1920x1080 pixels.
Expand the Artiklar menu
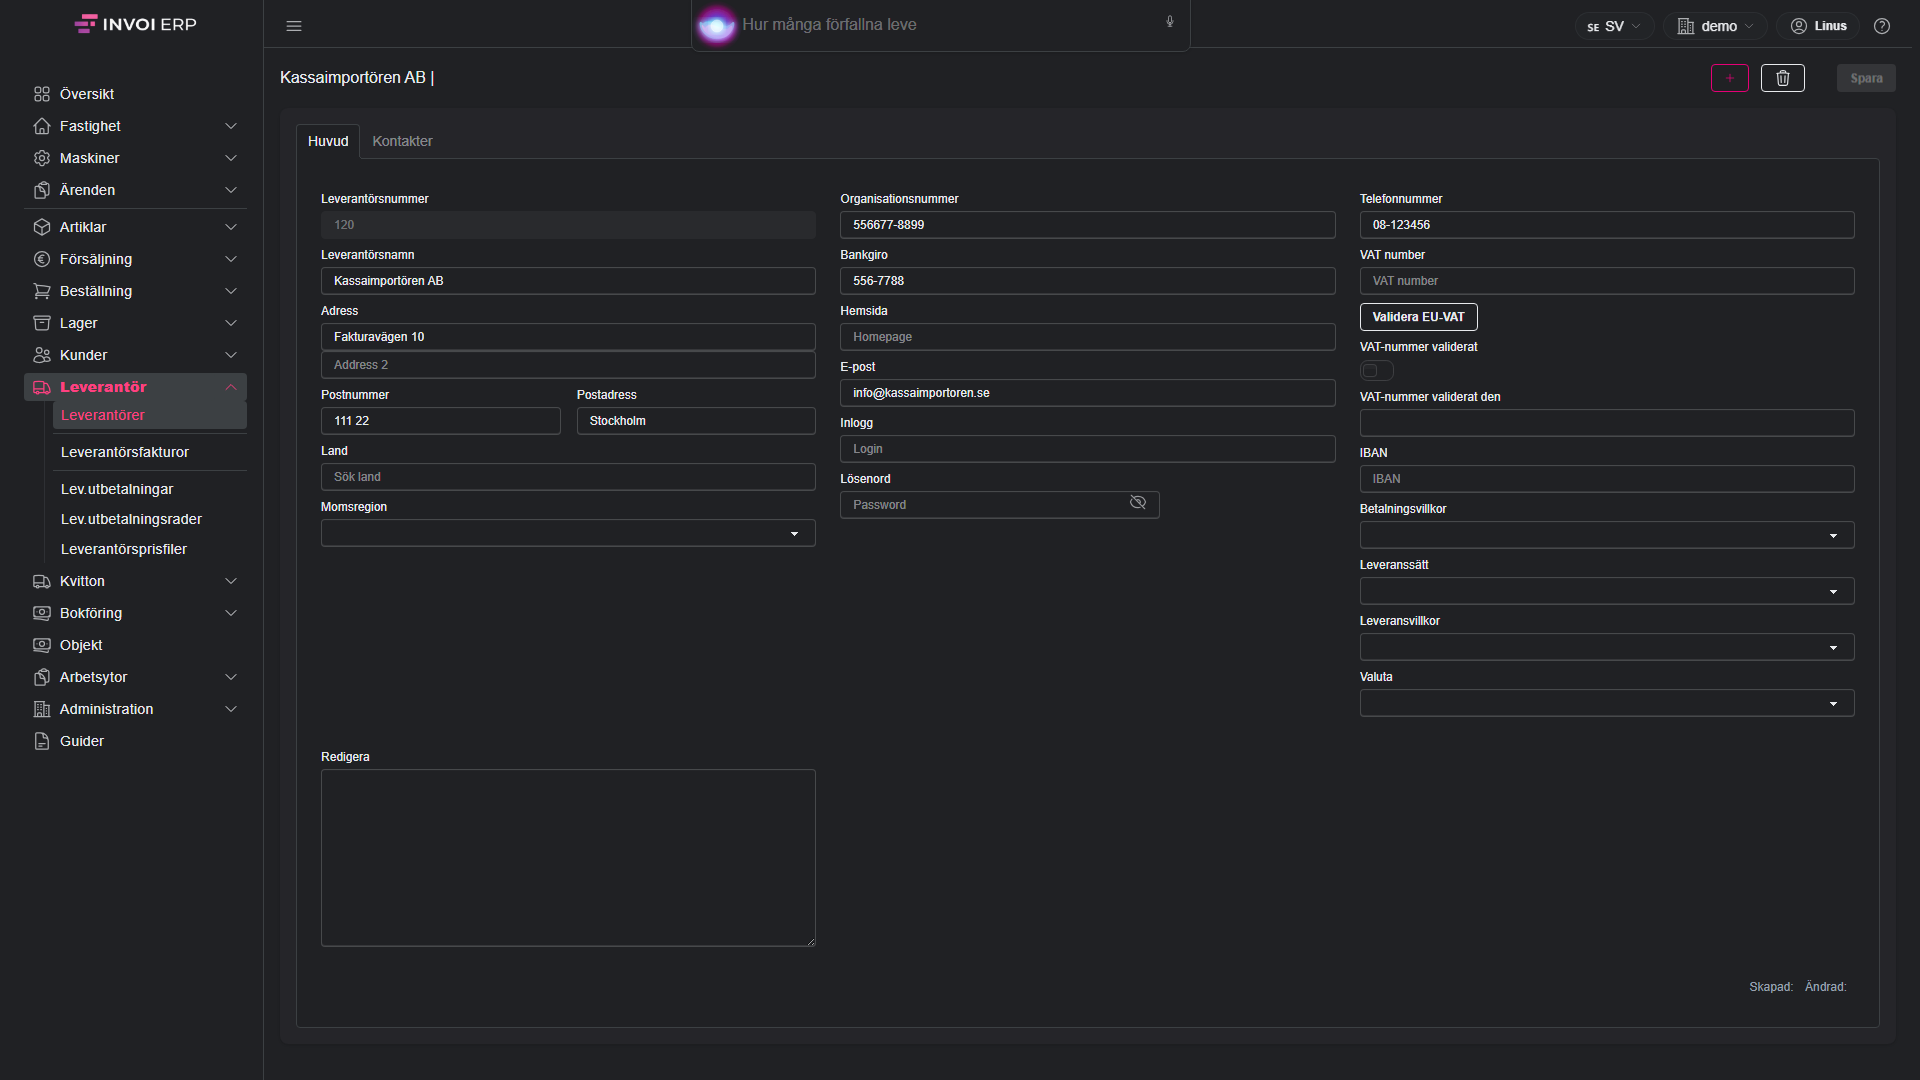coord(135,227)
